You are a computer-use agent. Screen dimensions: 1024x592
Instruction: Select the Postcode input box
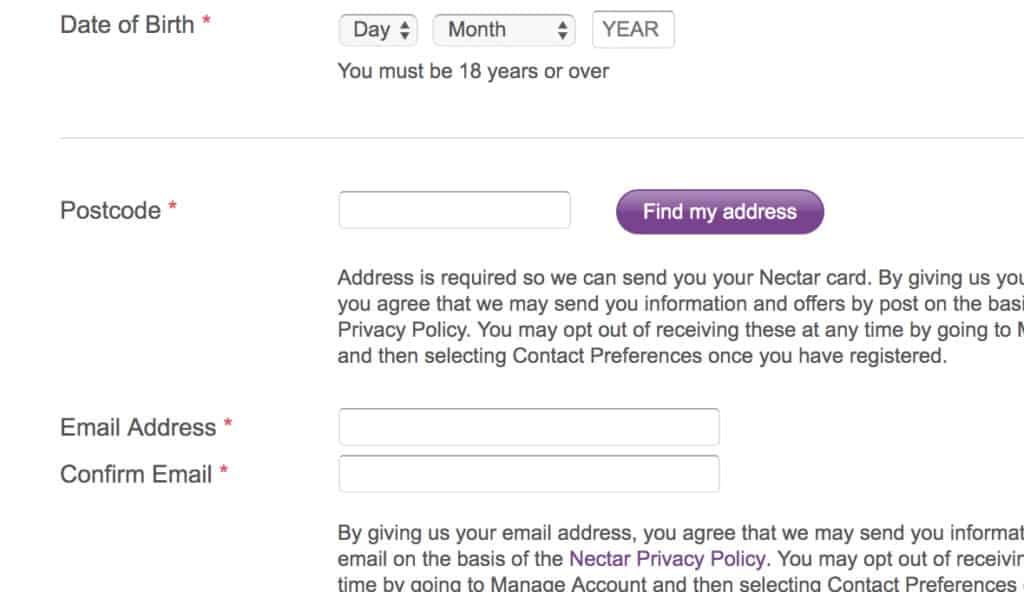(x=454, y=209)
